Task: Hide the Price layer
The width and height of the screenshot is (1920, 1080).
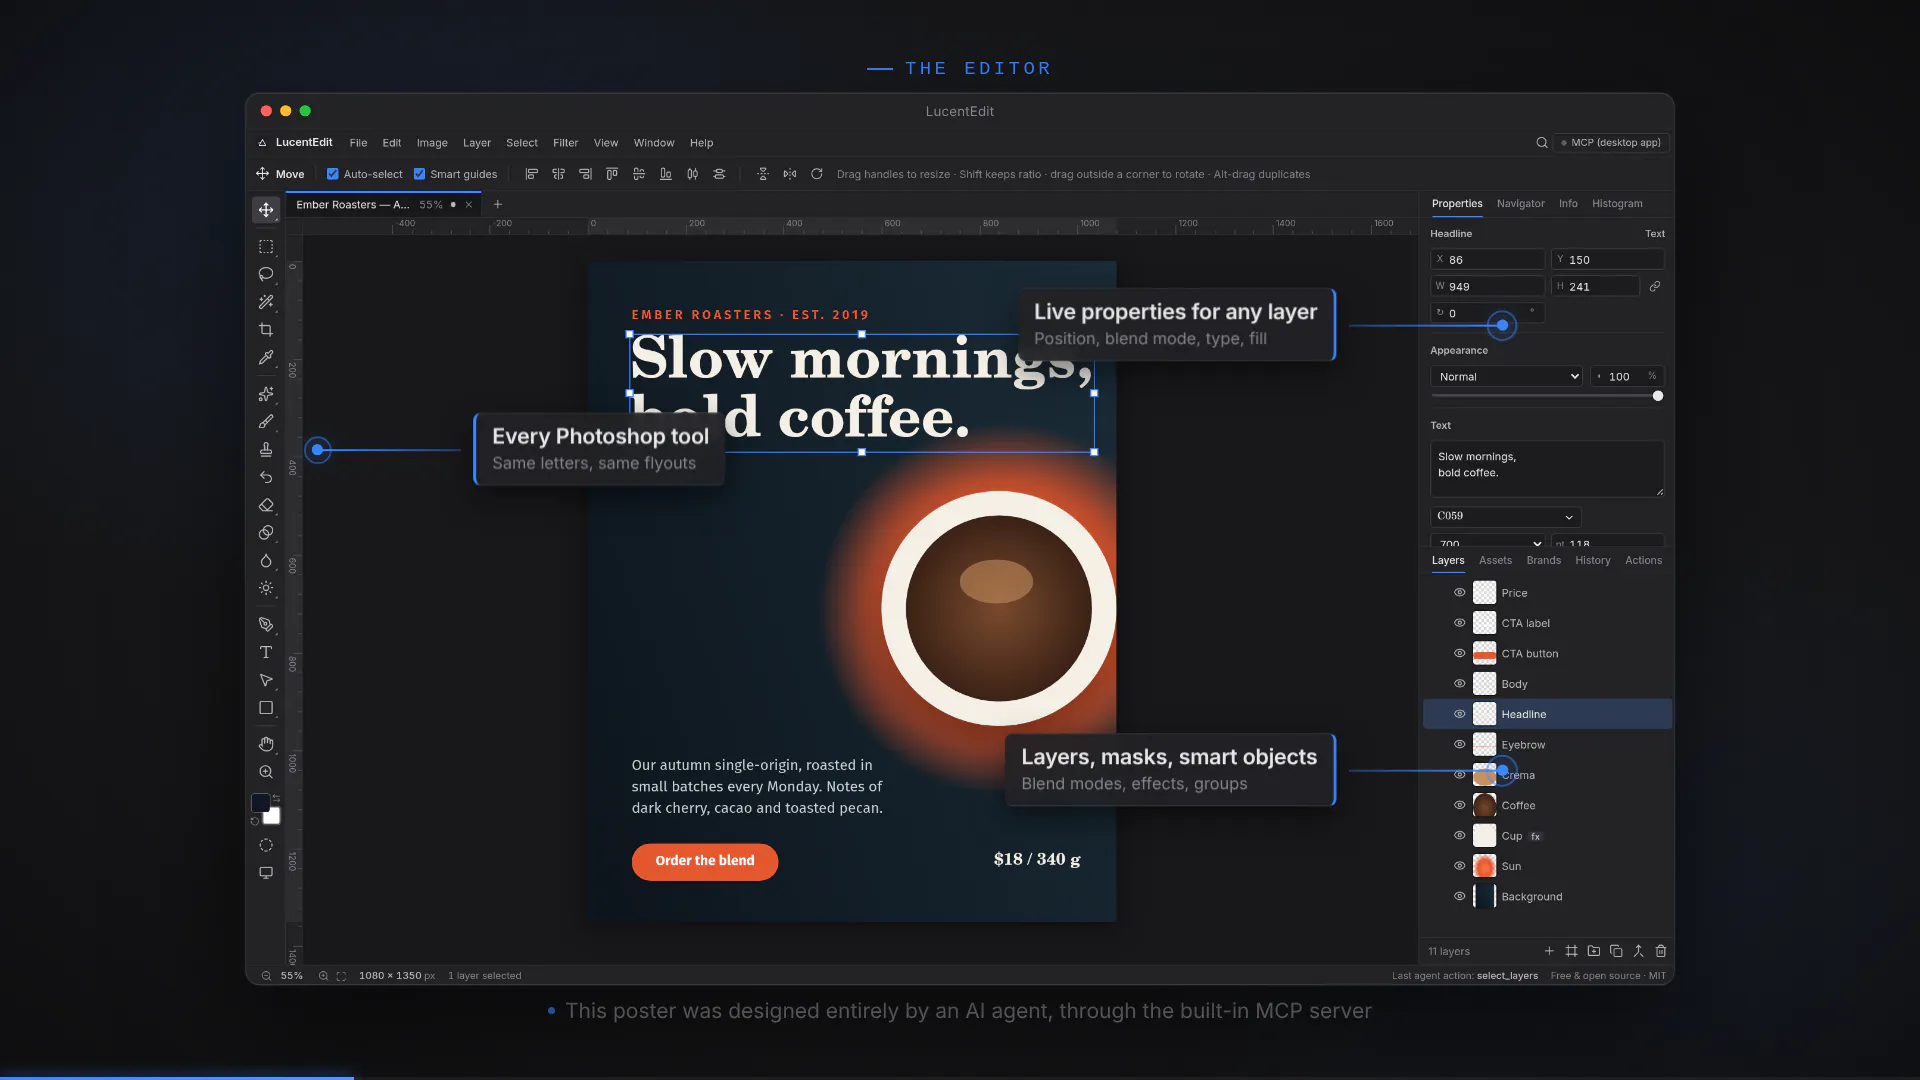Action: pyautogui.click(x=1460, y=593)
